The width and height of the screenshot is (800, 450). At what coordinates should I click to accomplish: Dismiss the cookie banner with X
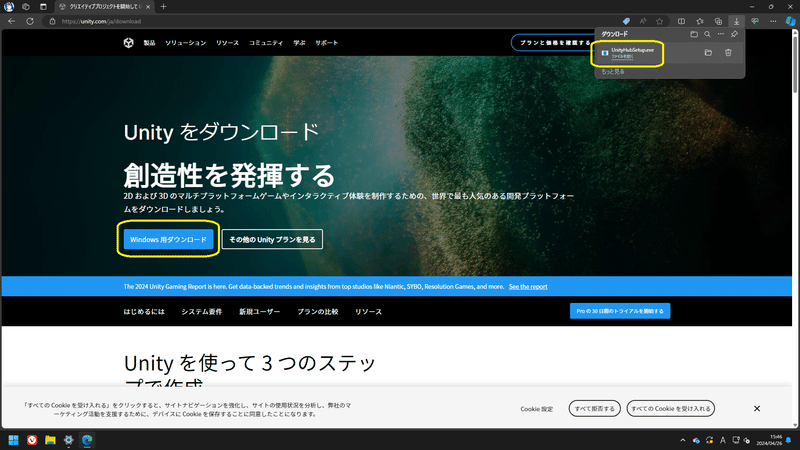pos(757,409)
